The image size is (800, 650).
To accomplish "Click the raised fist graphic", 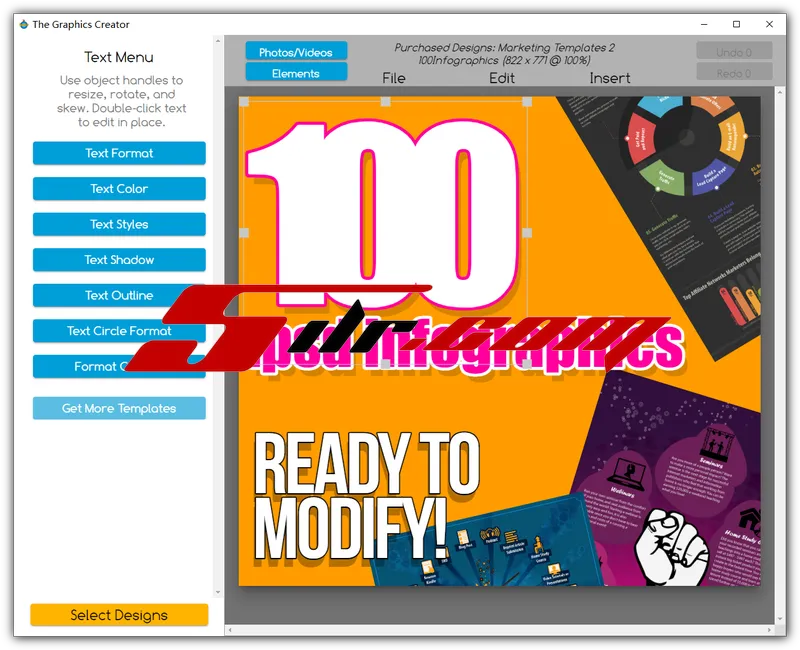I will (671, 548).
